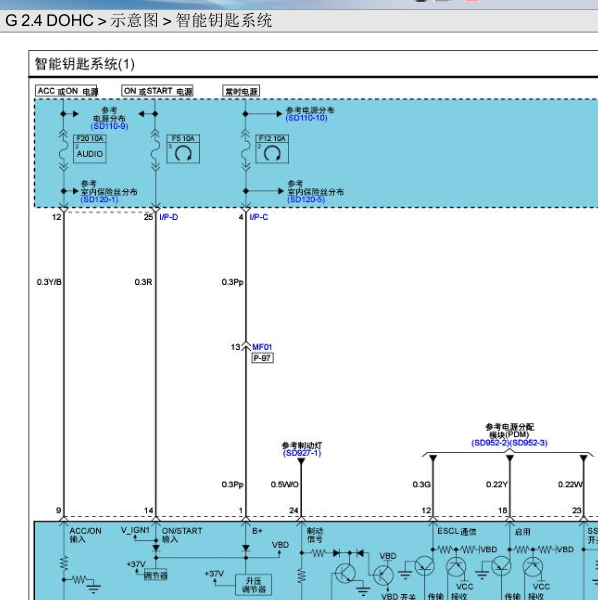Select the F20 10A AUDIO fuse box
Image resolution: width=598 pixels, height=600 pixels.
(x=90, y=148)
